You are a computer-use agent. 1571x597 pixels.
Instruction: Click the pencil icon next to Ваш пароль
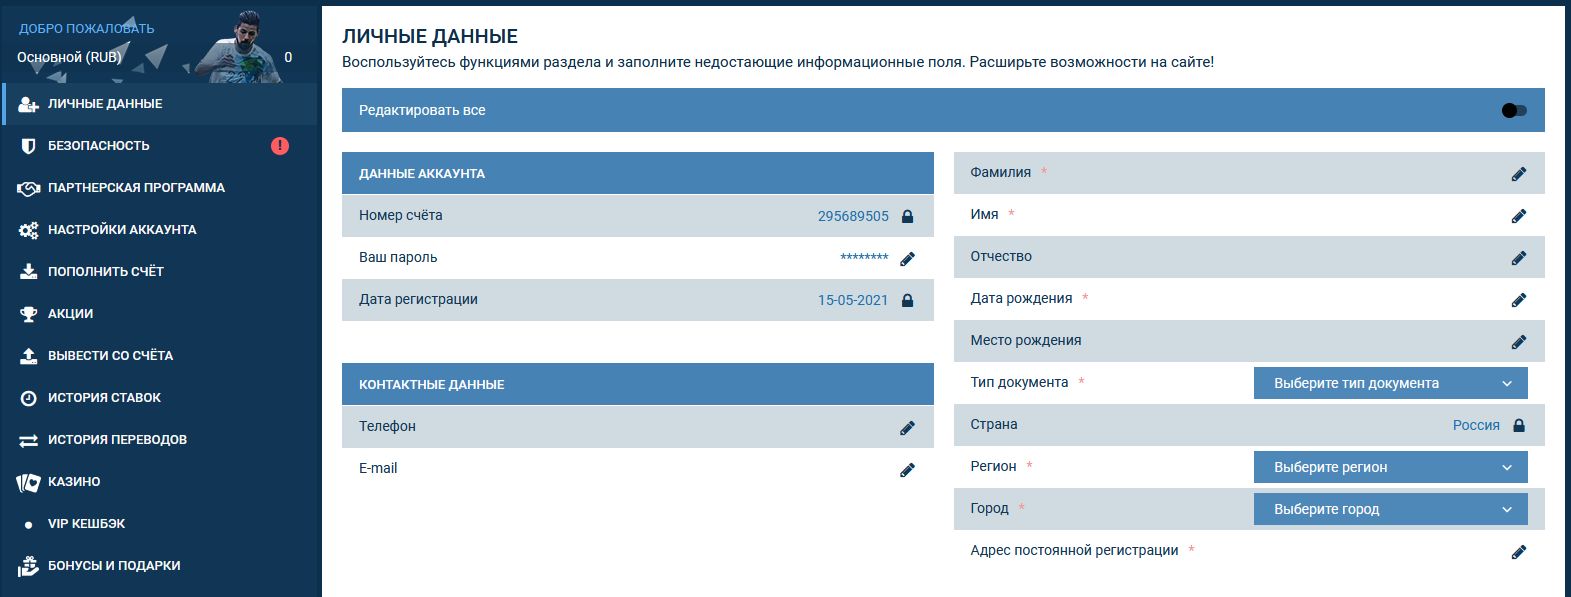(907, 259)
